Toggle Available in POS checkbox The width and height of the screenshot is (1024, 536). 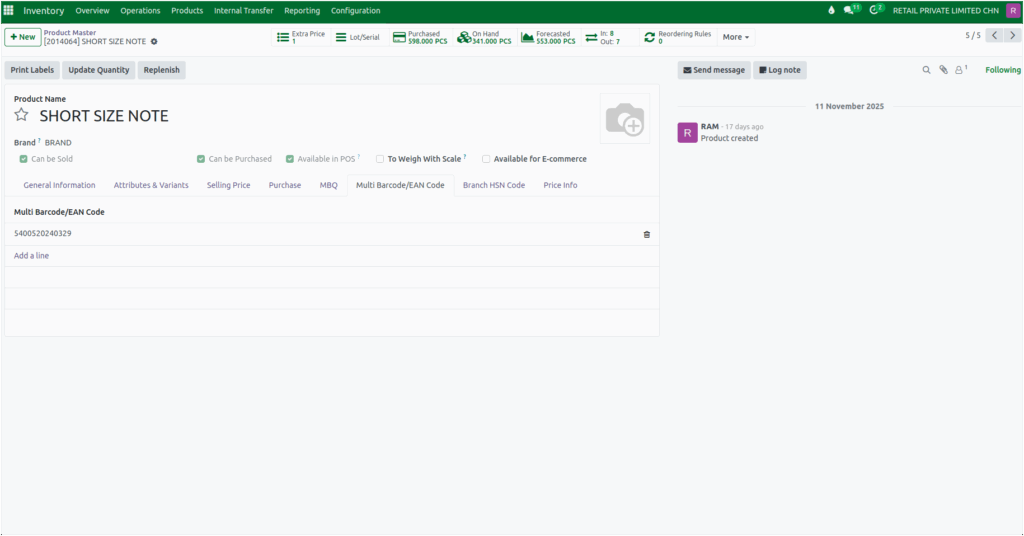[290, 159]
